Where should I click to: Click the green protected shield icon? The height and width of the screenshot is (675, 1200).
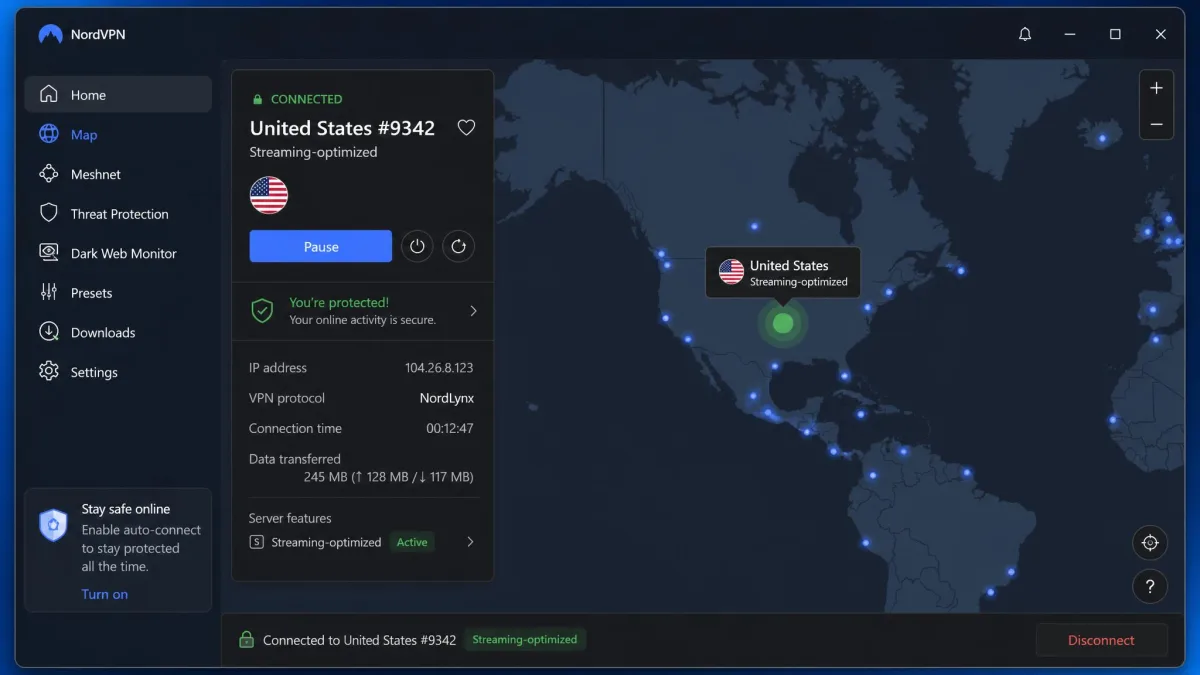click(262, 311)
